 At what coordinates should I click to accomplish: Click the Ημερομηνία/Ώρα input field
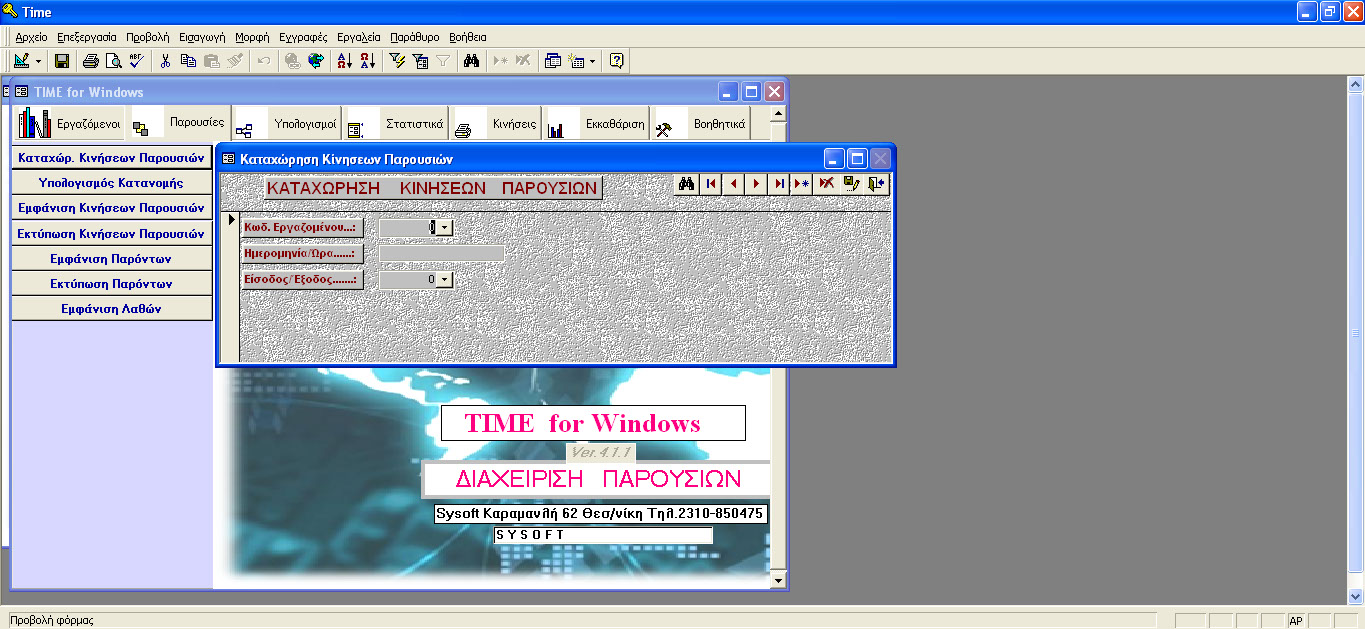pos(442,254)
